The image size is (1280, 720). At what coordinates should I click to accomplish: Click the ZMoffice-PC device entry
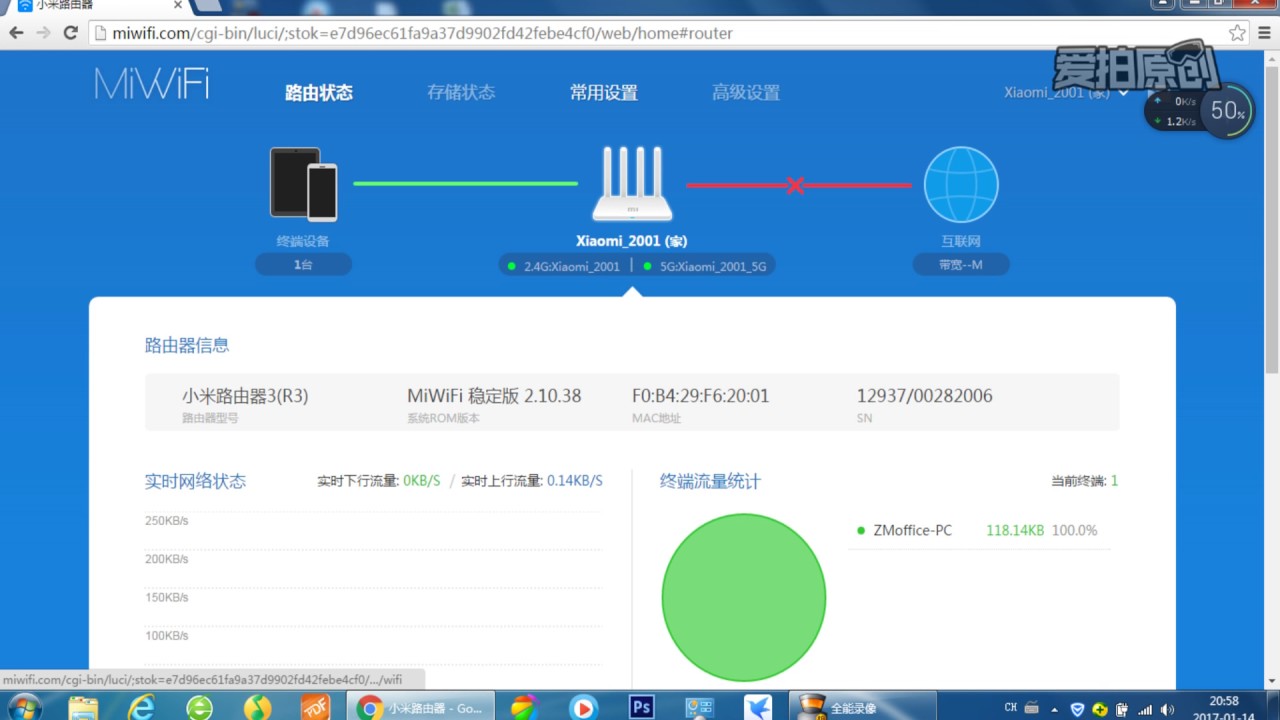point(912,531)
